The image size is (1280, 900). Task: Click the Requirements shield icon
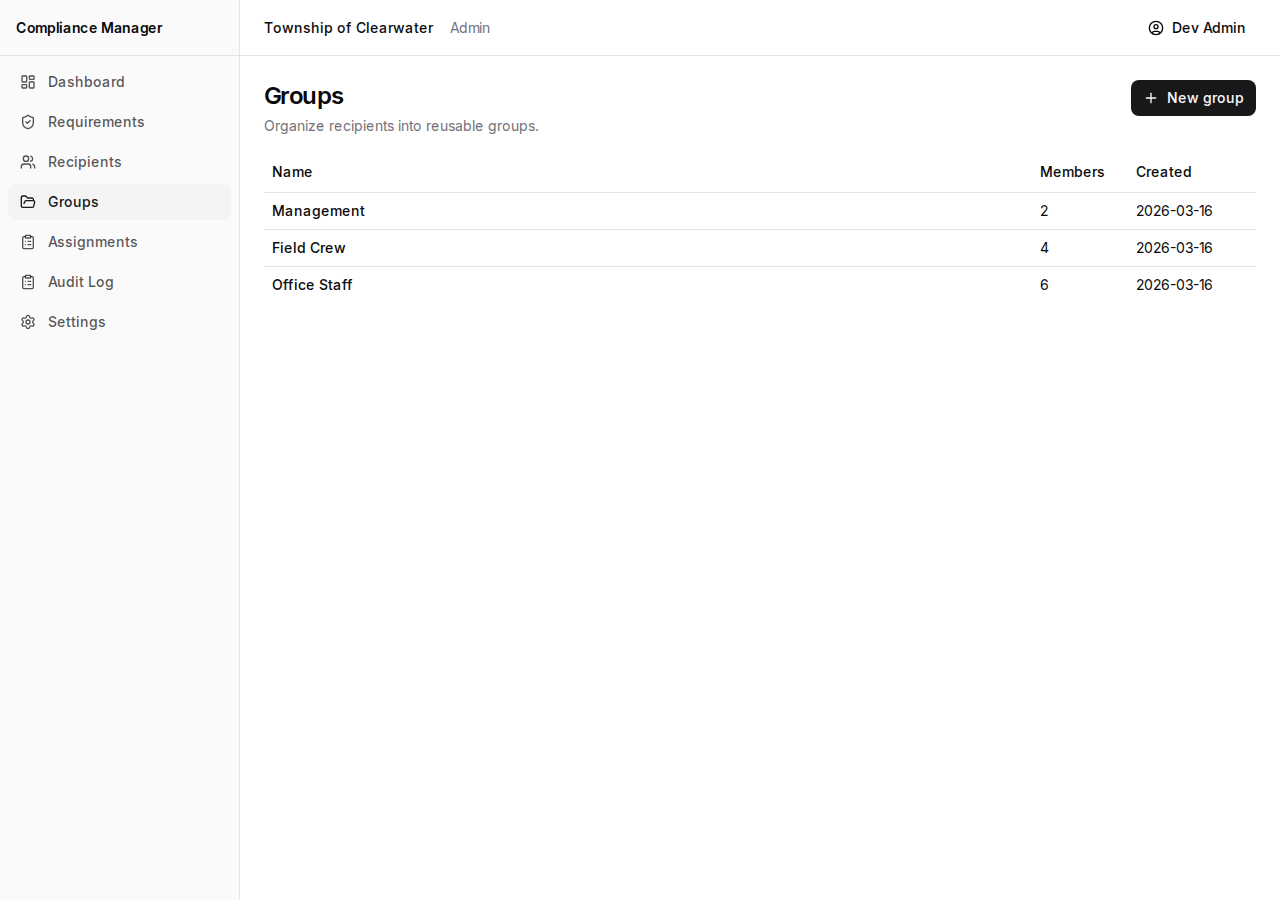(28, 122)
